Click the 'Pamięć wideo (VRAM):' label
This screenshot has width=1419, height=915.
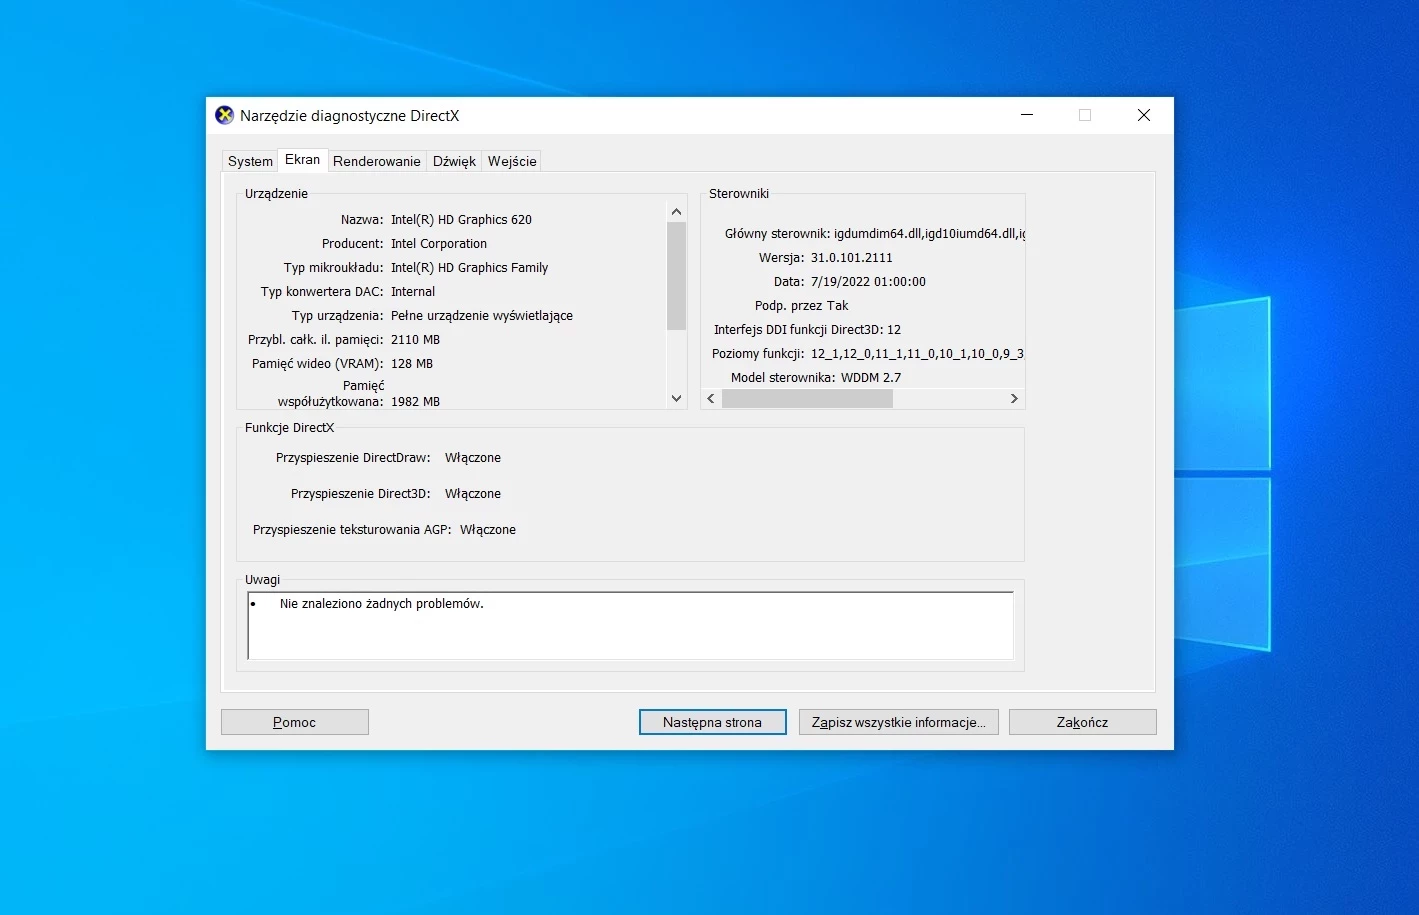(318, 363)
